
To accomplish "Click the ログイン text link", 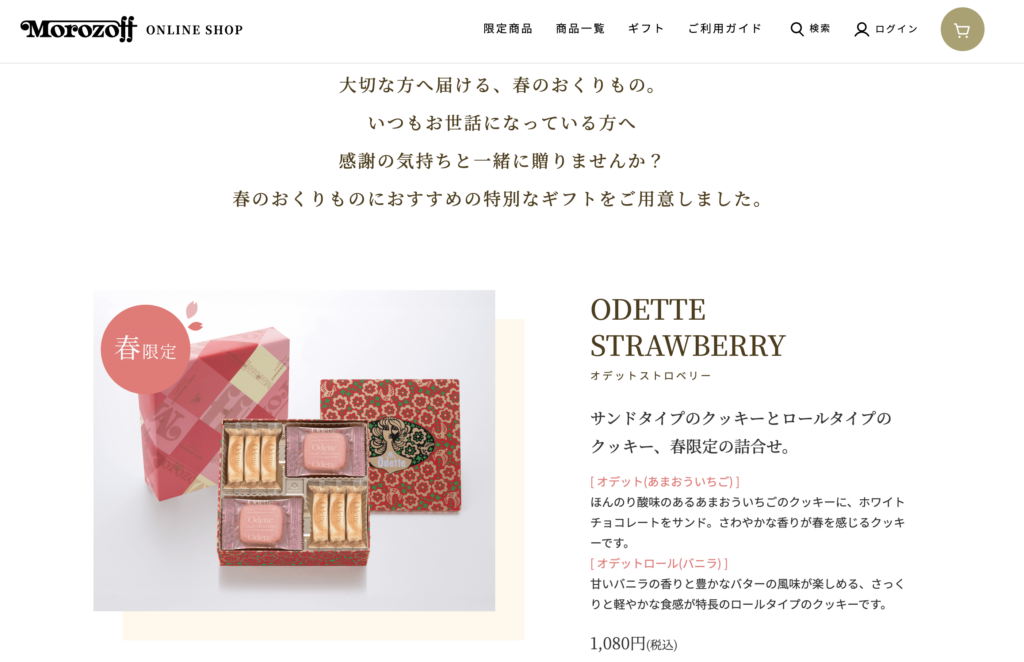I will pyautogui.click(x=896, y=29).
